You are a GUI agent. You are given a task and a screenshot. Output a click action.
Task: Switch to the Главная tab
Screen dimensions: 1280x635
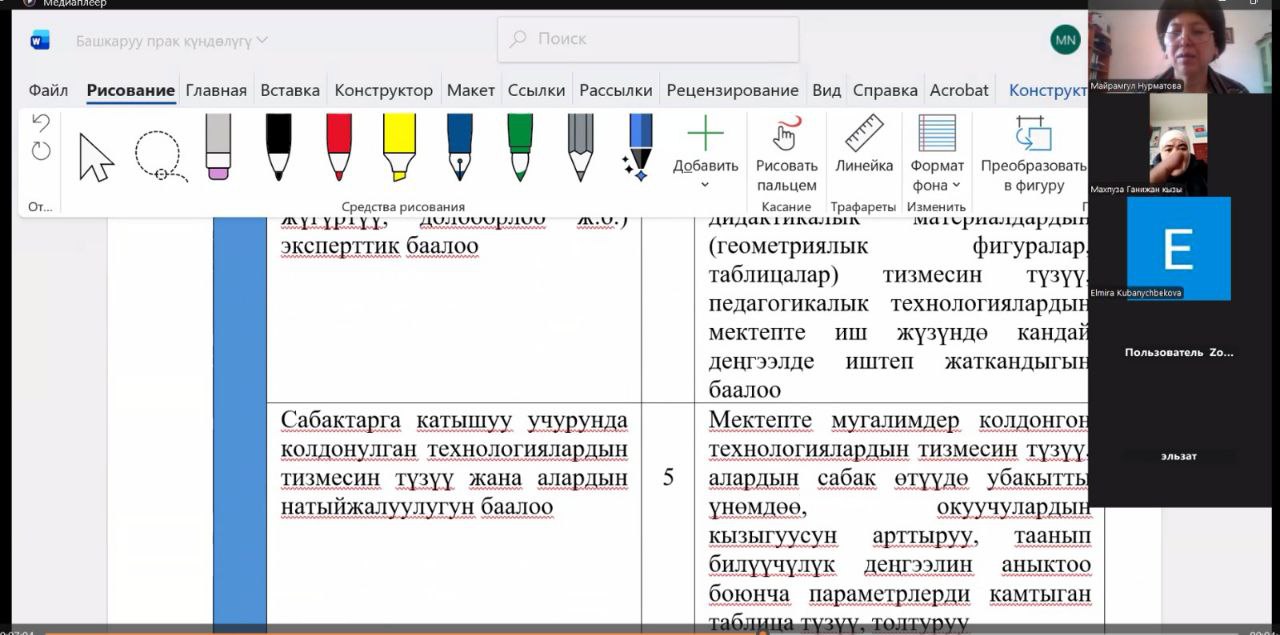(216, 90)
